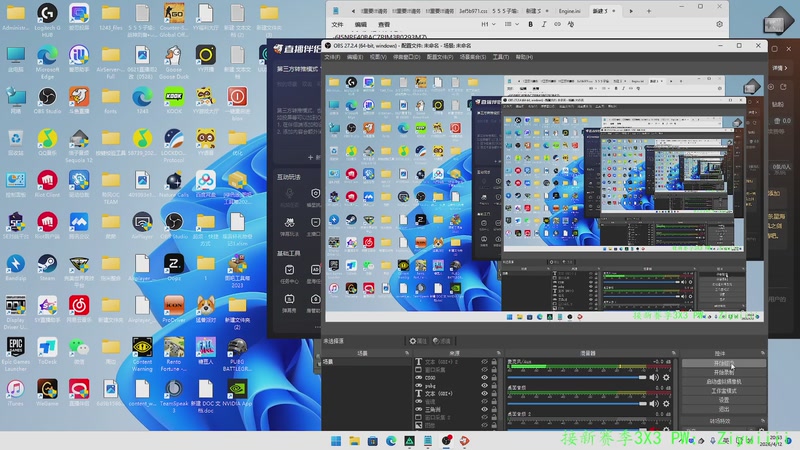Open the OBS 工具(T) menu

pyautogui.click(x=501, y=57)
